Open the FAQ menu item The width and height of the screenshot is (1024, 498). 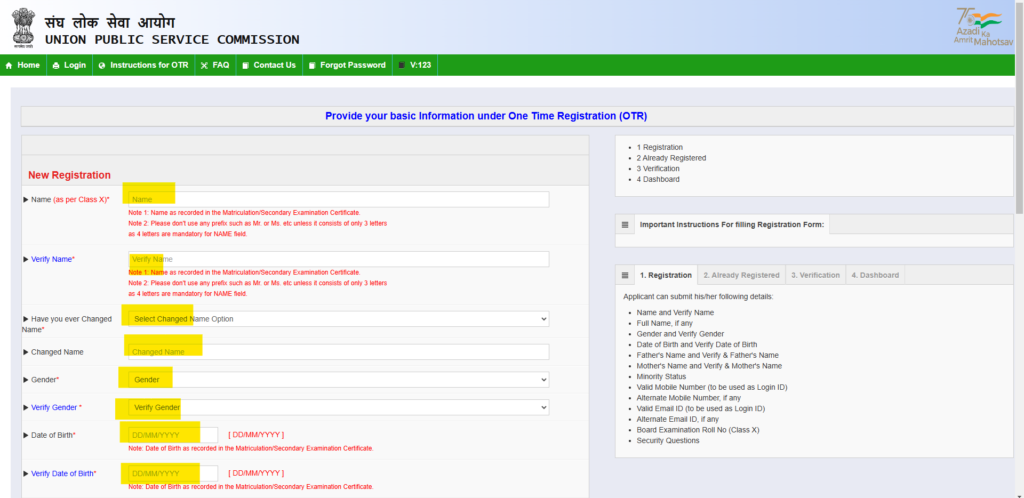pos(216,65)
